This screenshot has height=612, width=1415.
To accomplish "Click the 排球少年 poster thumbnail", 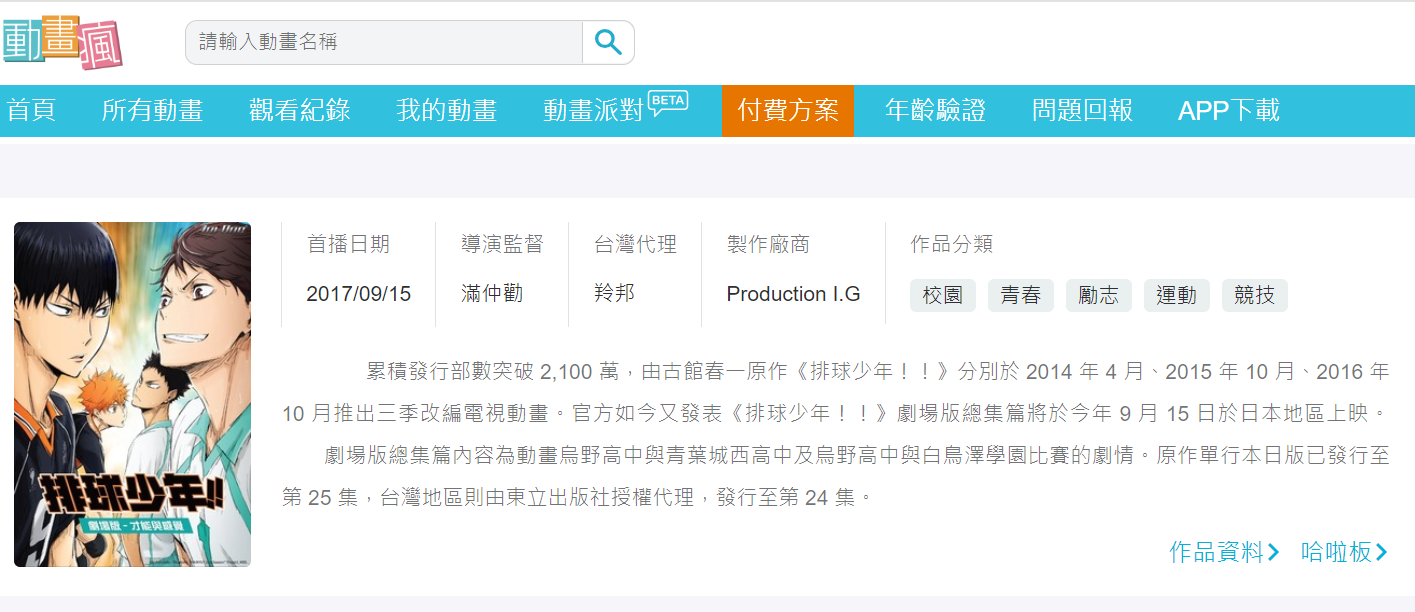I will [132, 395].
